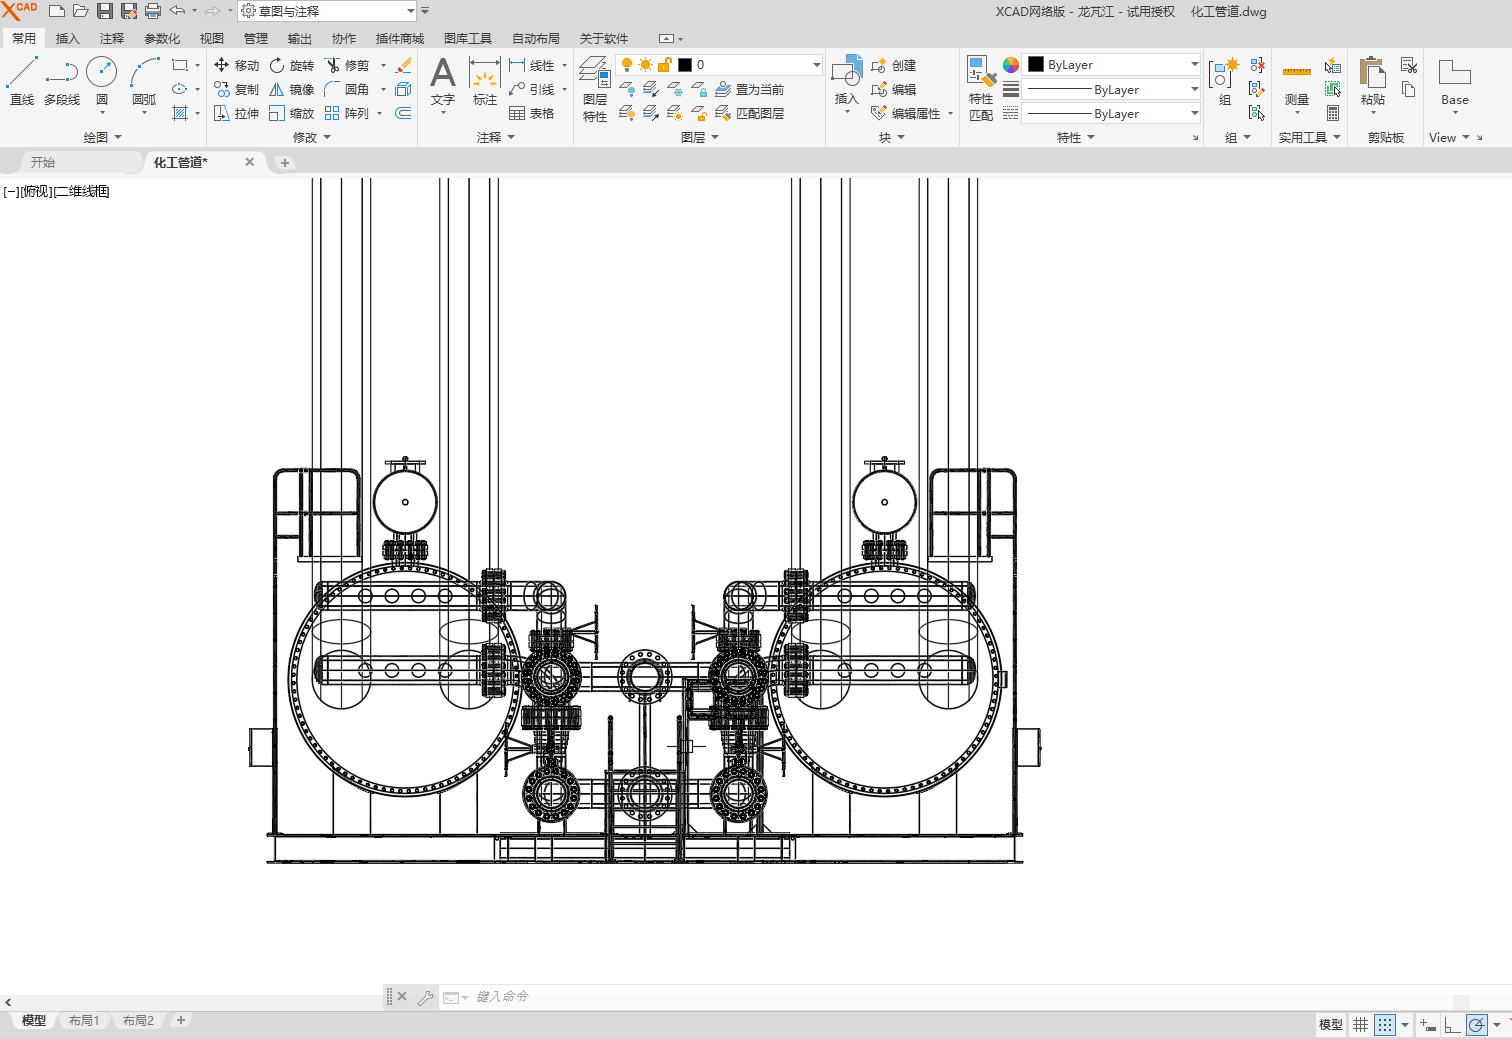Expand the 图层 panel arrow
1512x1039 pixels.
[x=715, y=137]
